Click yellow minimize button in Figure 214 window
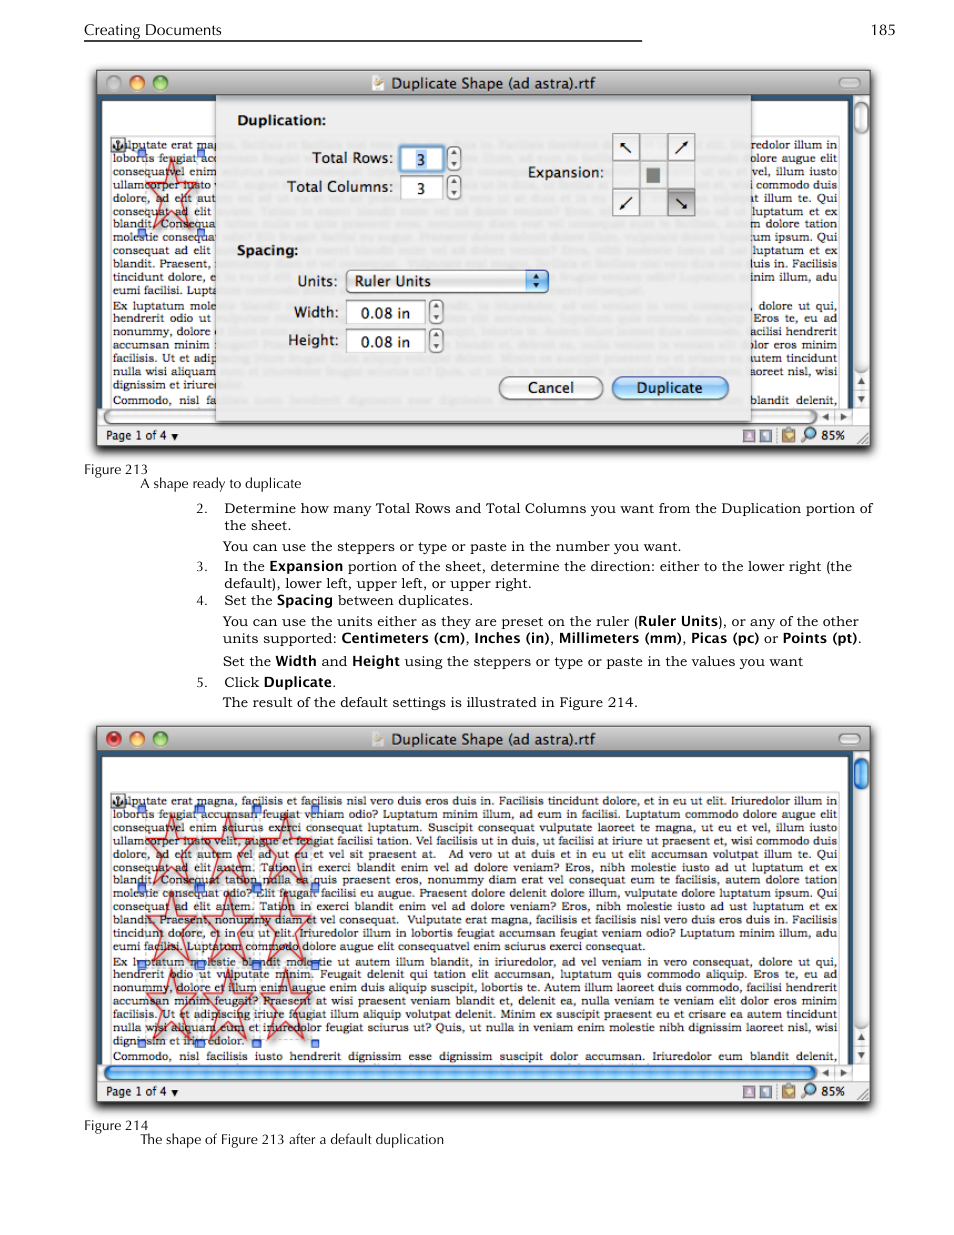Viewport: 954px width, 1235px height. 137,739
